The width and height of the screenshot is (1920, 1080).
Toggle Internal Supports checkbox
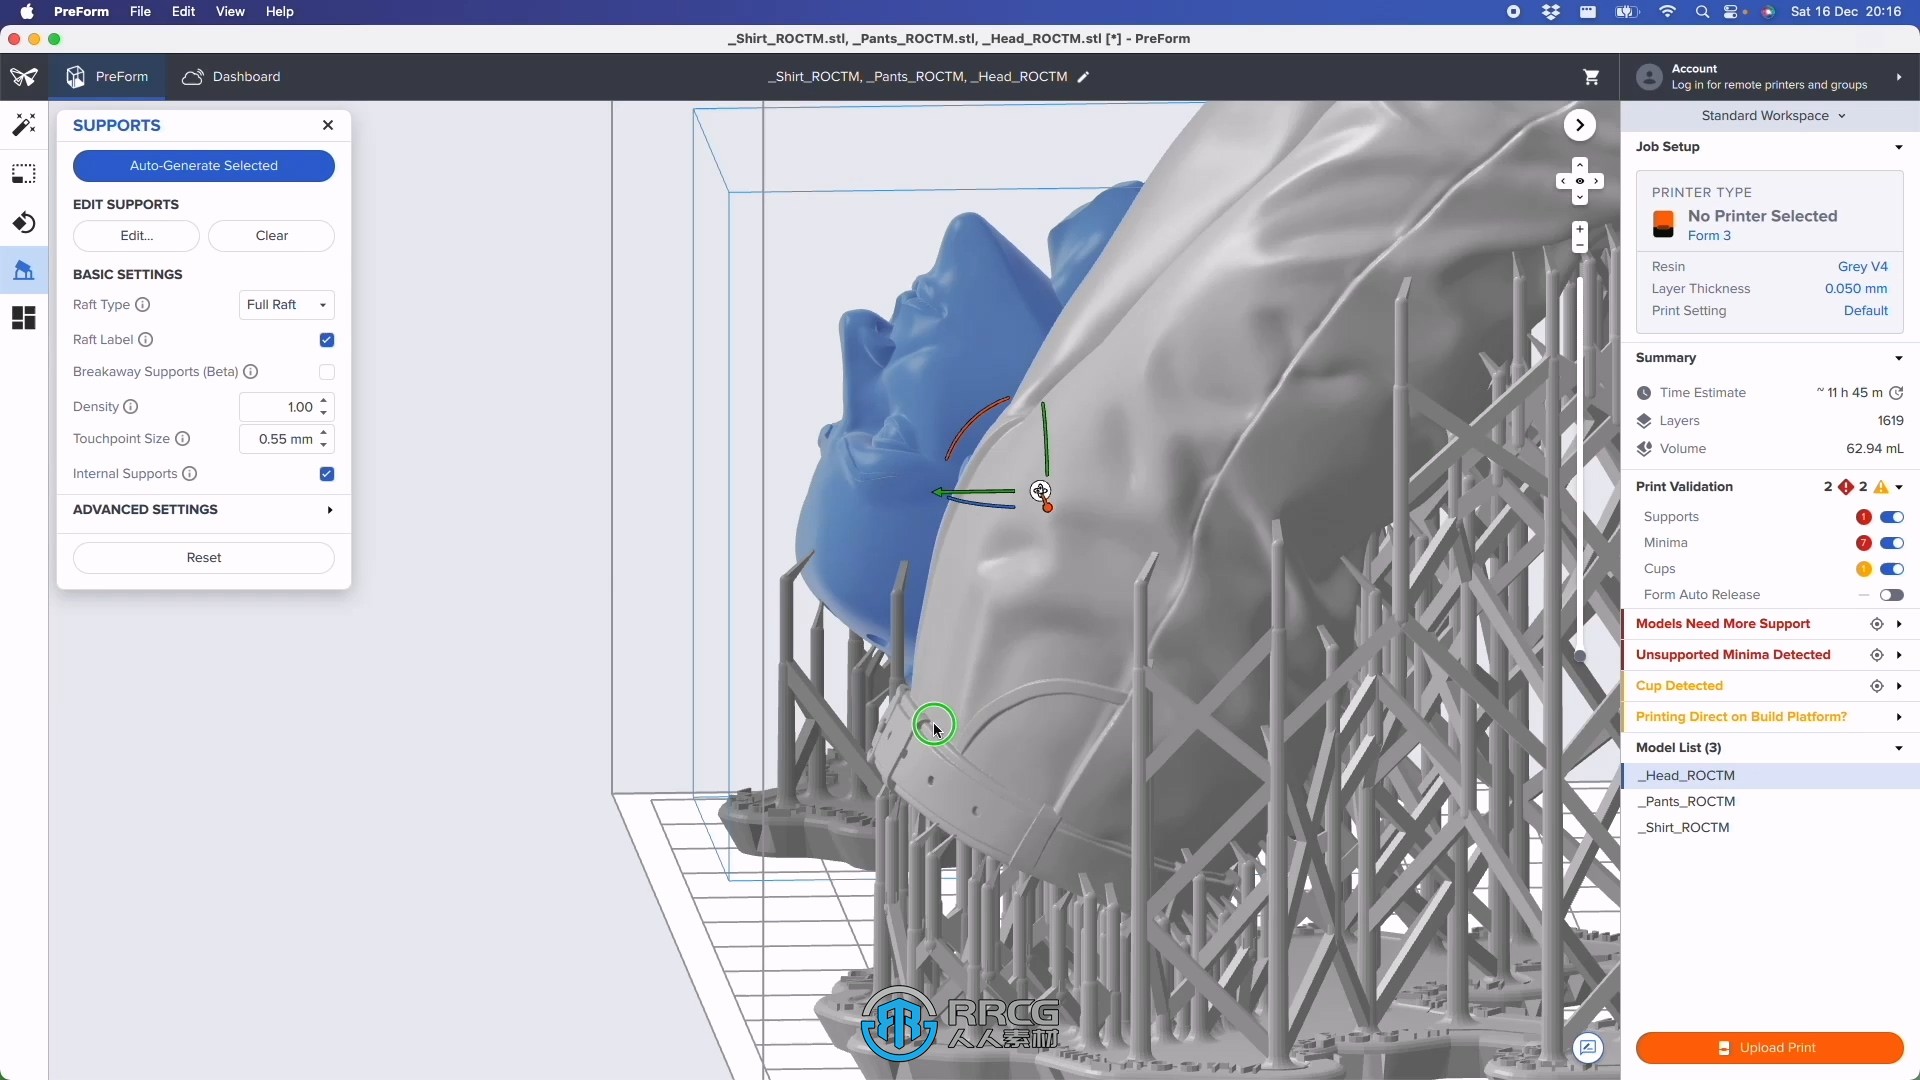coord(326,472)
